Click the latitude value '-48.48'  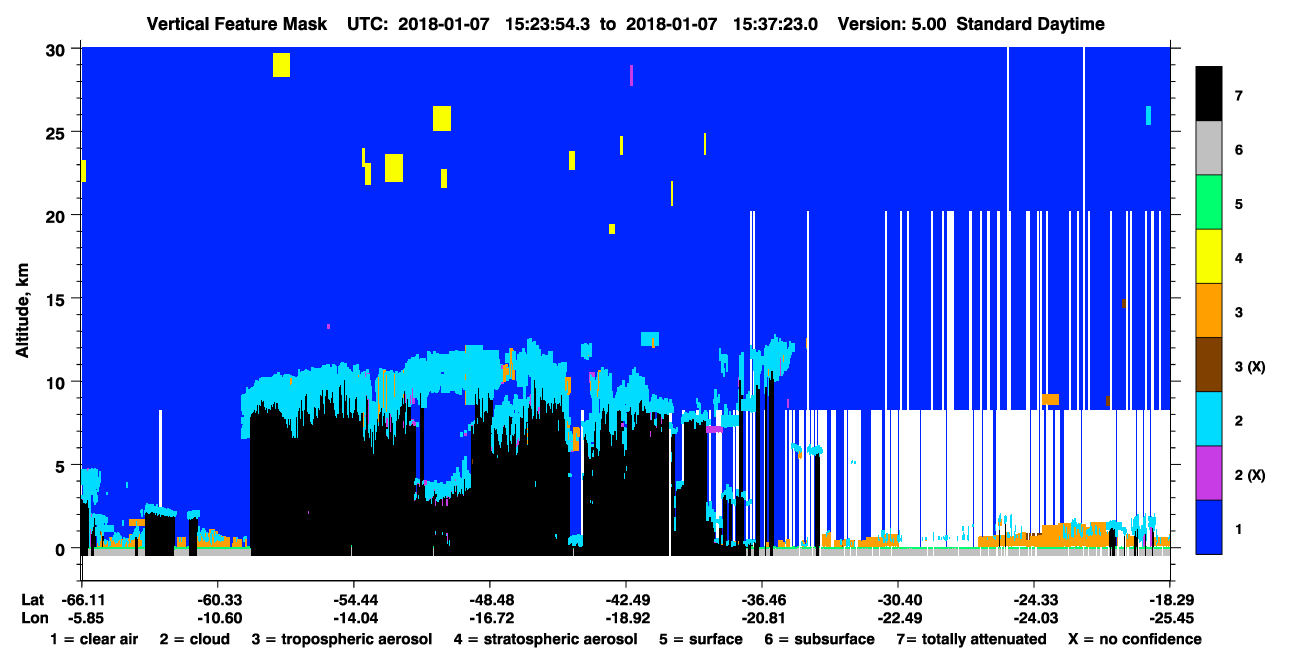(x=489, y=600)
